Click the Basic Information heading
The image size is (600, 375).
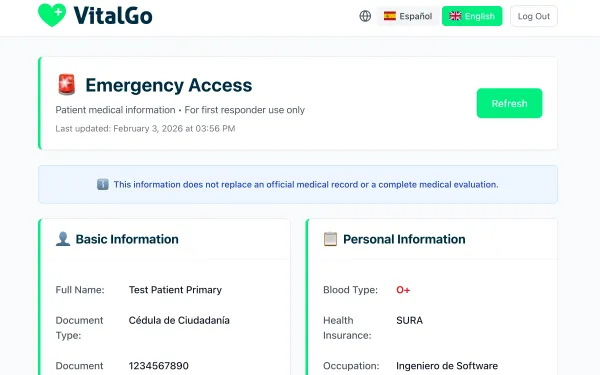tap(127, 239)
